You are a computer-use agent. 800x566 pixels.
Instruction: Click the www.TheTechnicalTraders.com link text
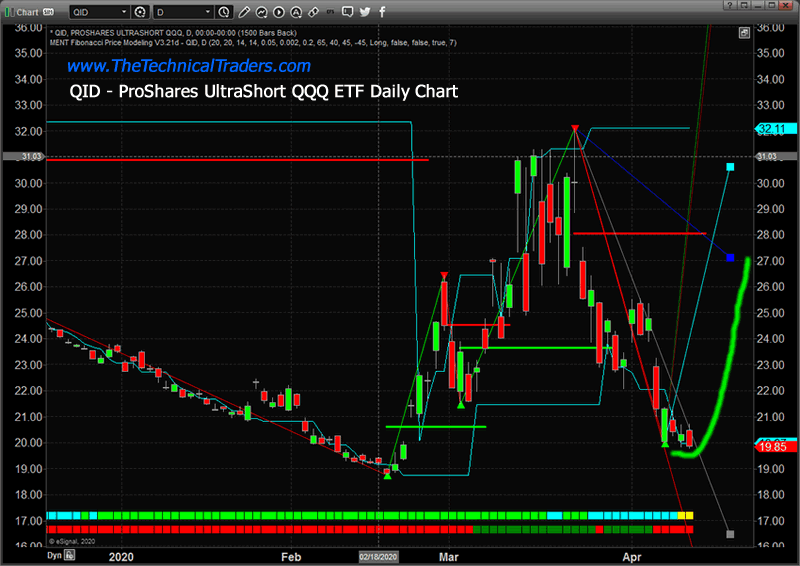click(189, 66)
